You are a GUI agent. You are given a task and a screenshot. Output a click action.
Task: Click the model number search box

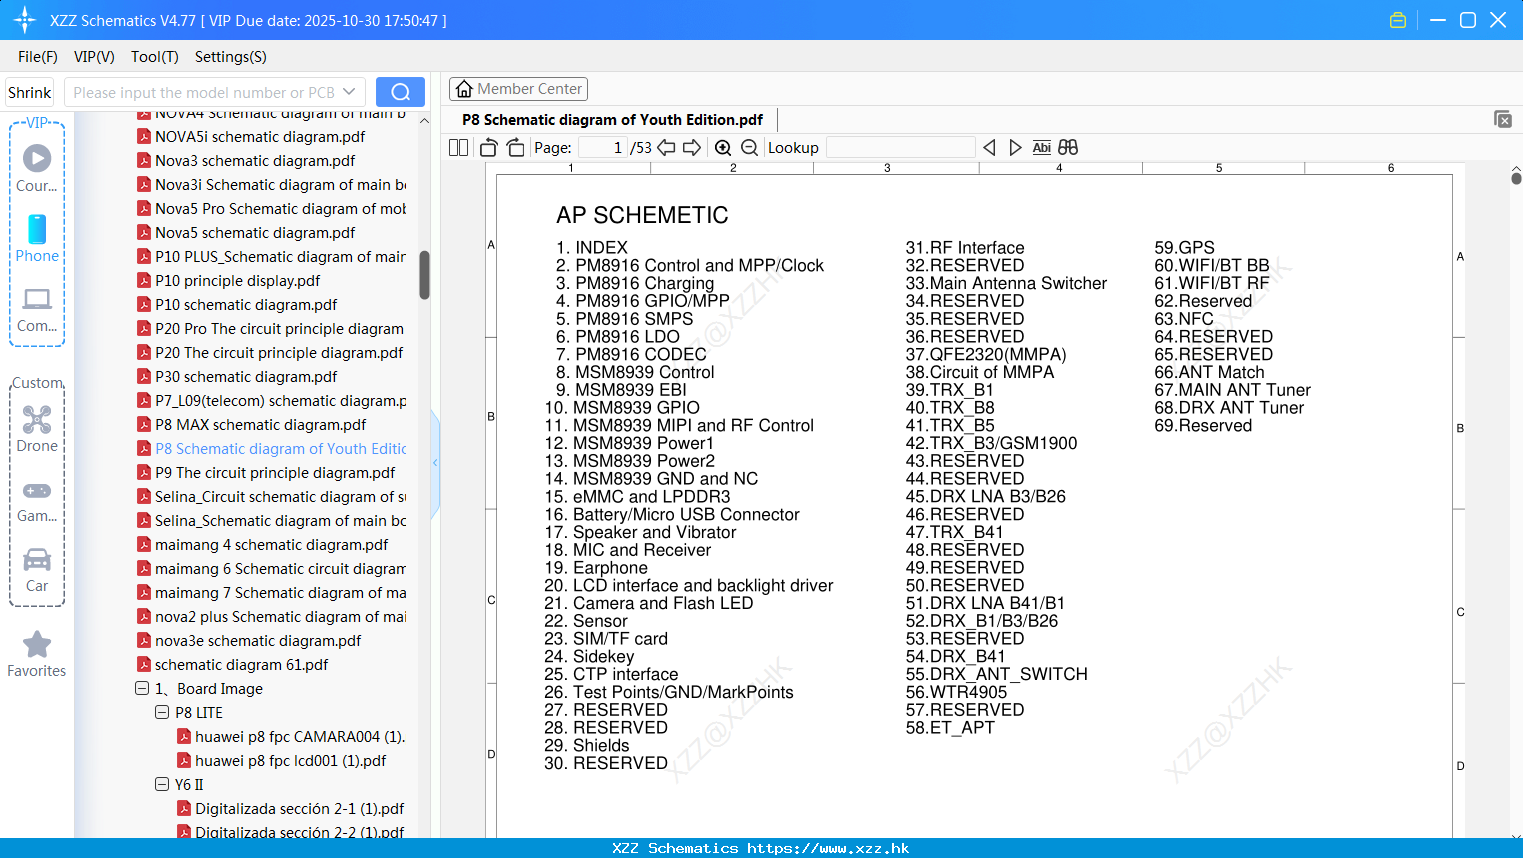coord(215,92)
